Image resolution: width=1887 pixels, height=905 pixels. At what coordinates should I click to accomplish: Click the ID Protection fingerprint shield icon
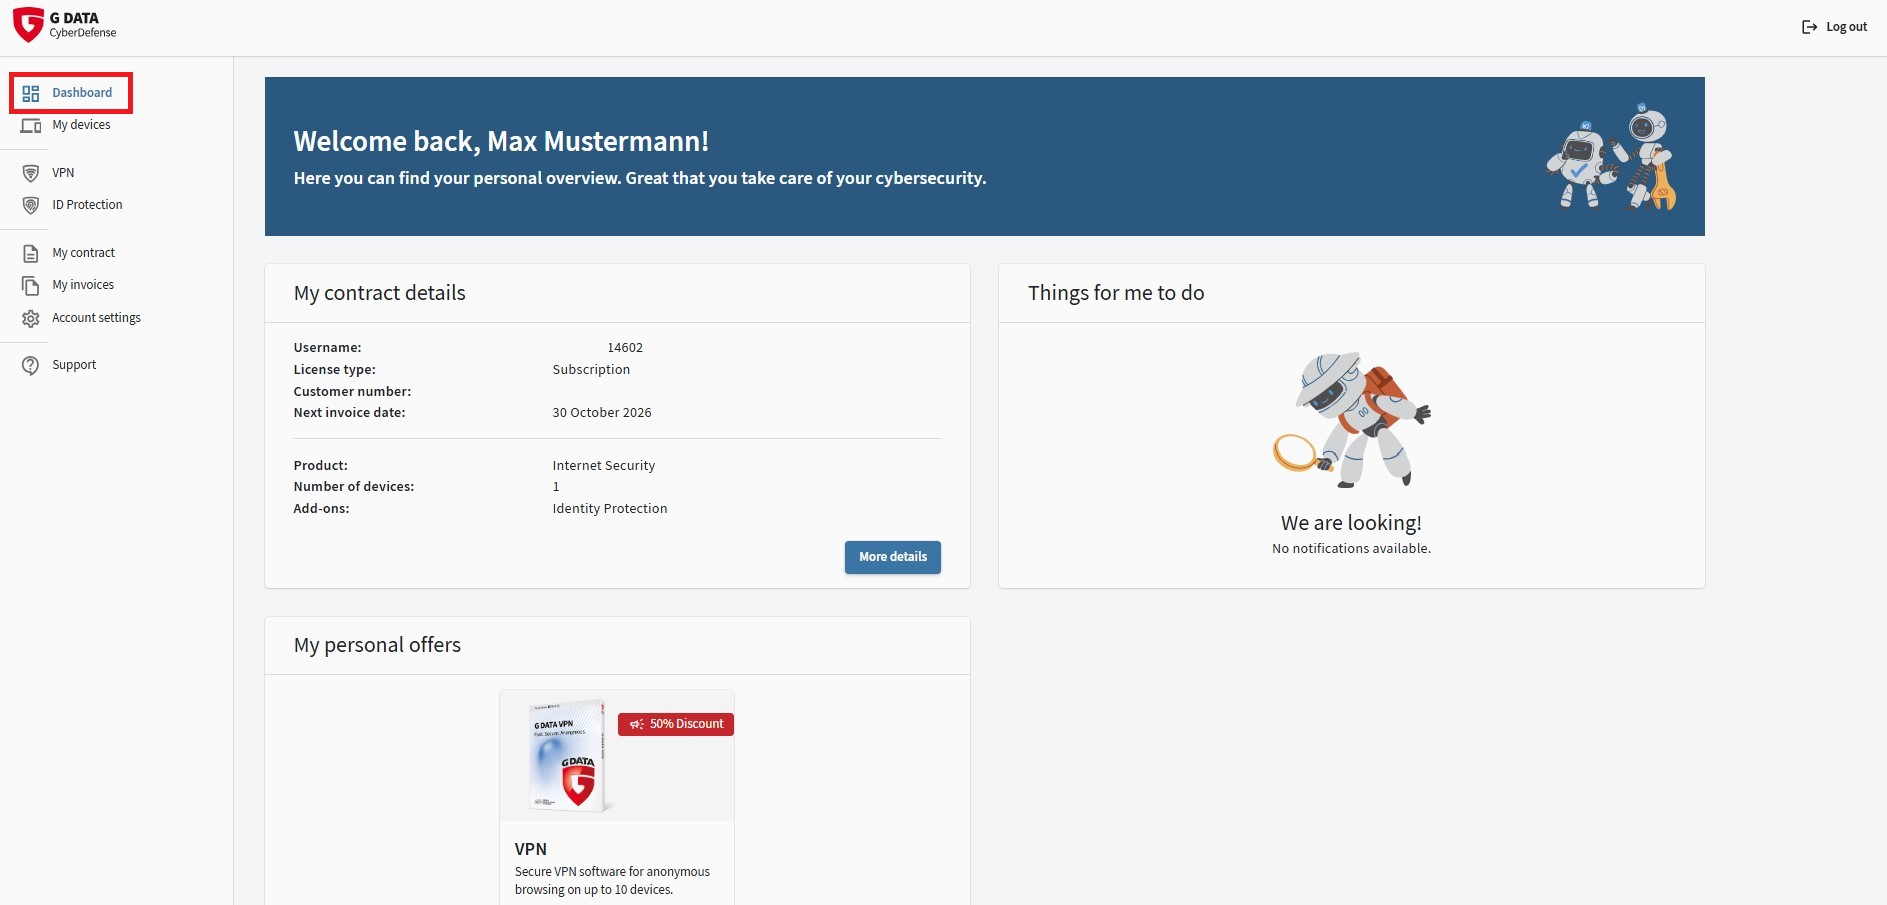(x=31, y=205)
